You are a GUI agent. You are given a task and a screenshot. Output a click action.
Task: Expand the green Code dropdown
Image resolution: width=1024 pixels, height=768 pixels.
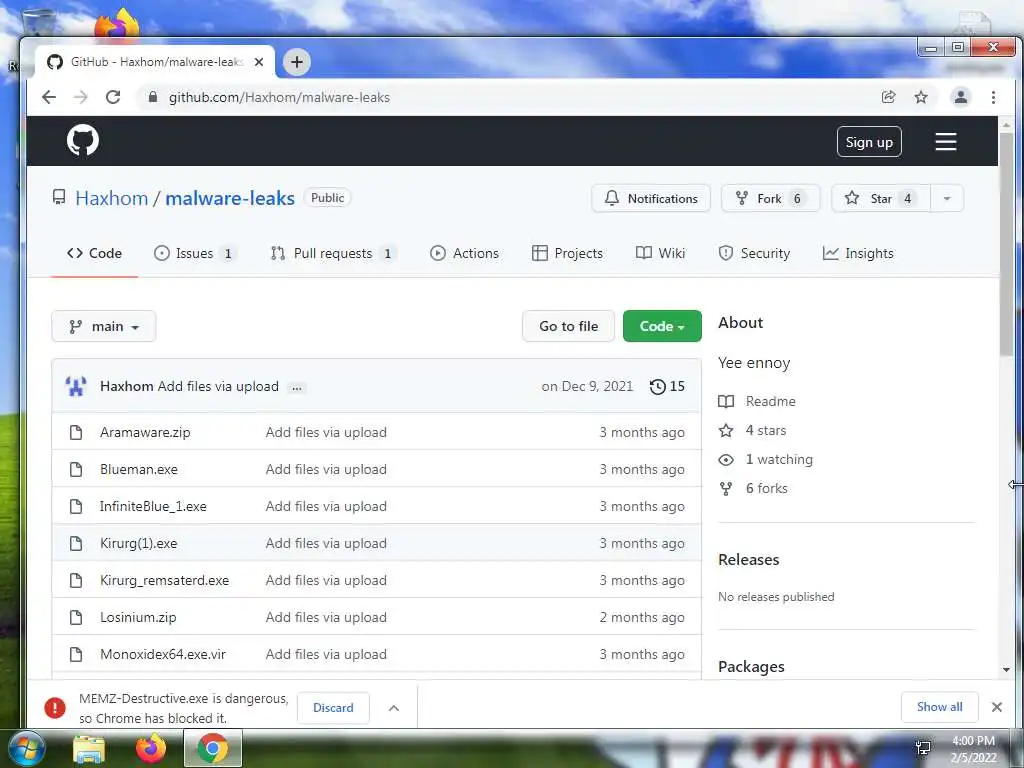click(662, 326)
